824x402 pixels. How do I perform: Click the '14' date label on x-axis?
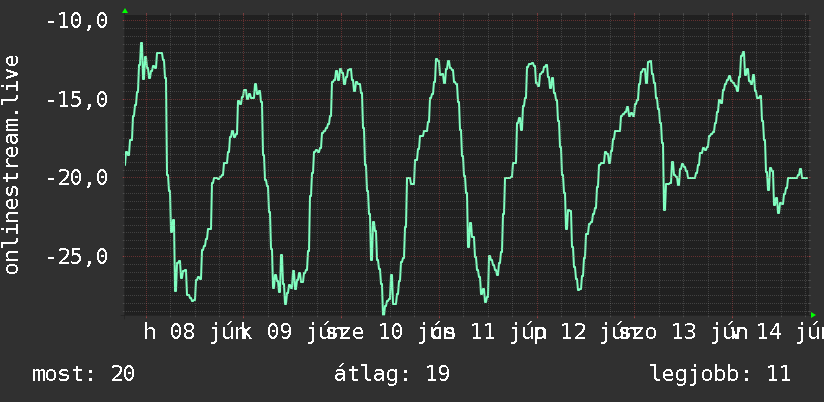tap(769, 333)
